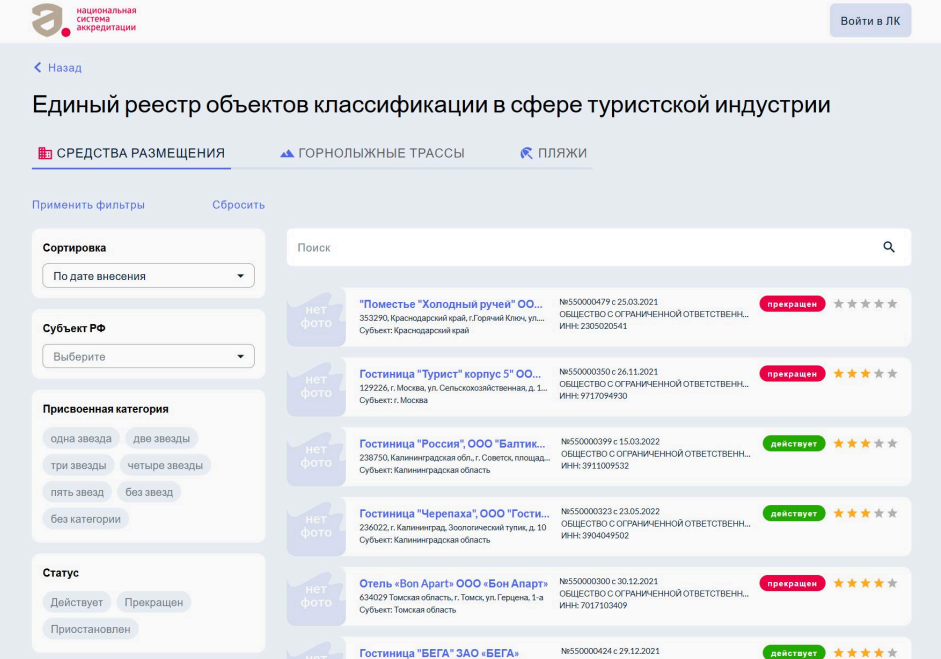Screen dimensions: 941x659
Task: Click "действует" badge on Гостиница Черепаха row
Action: pos(794,513)
